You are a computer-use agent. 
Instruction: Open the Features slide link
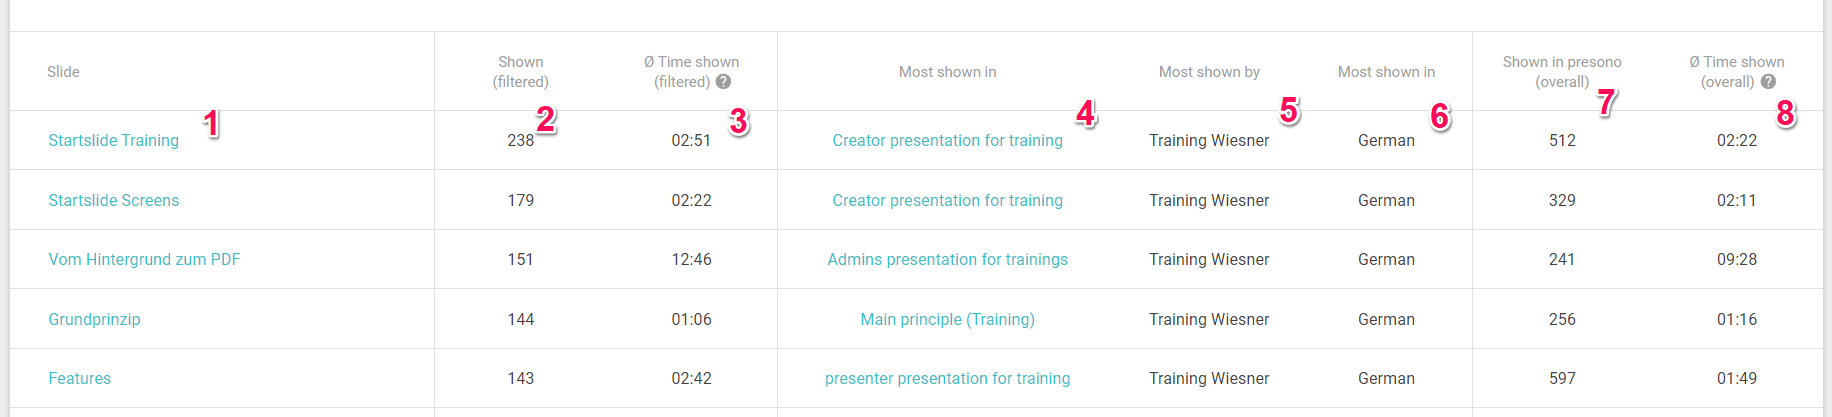click(x=80, y=378)
